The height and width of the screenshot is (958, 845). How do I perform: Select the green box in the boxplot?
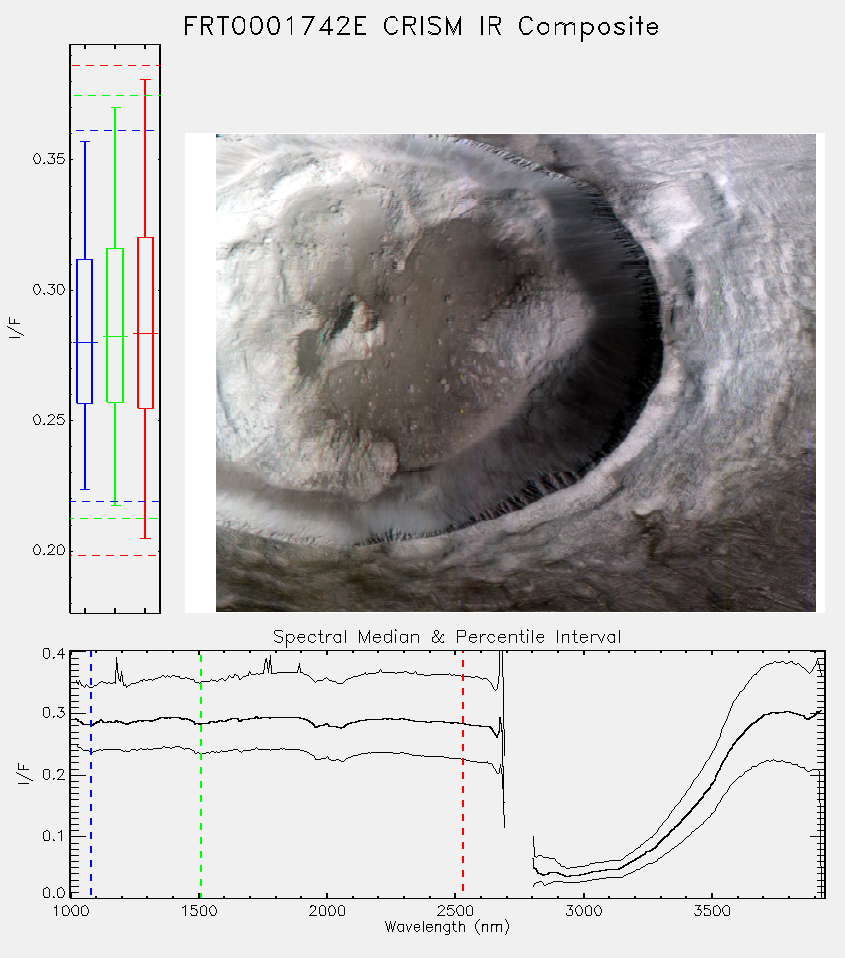(115, 325)
